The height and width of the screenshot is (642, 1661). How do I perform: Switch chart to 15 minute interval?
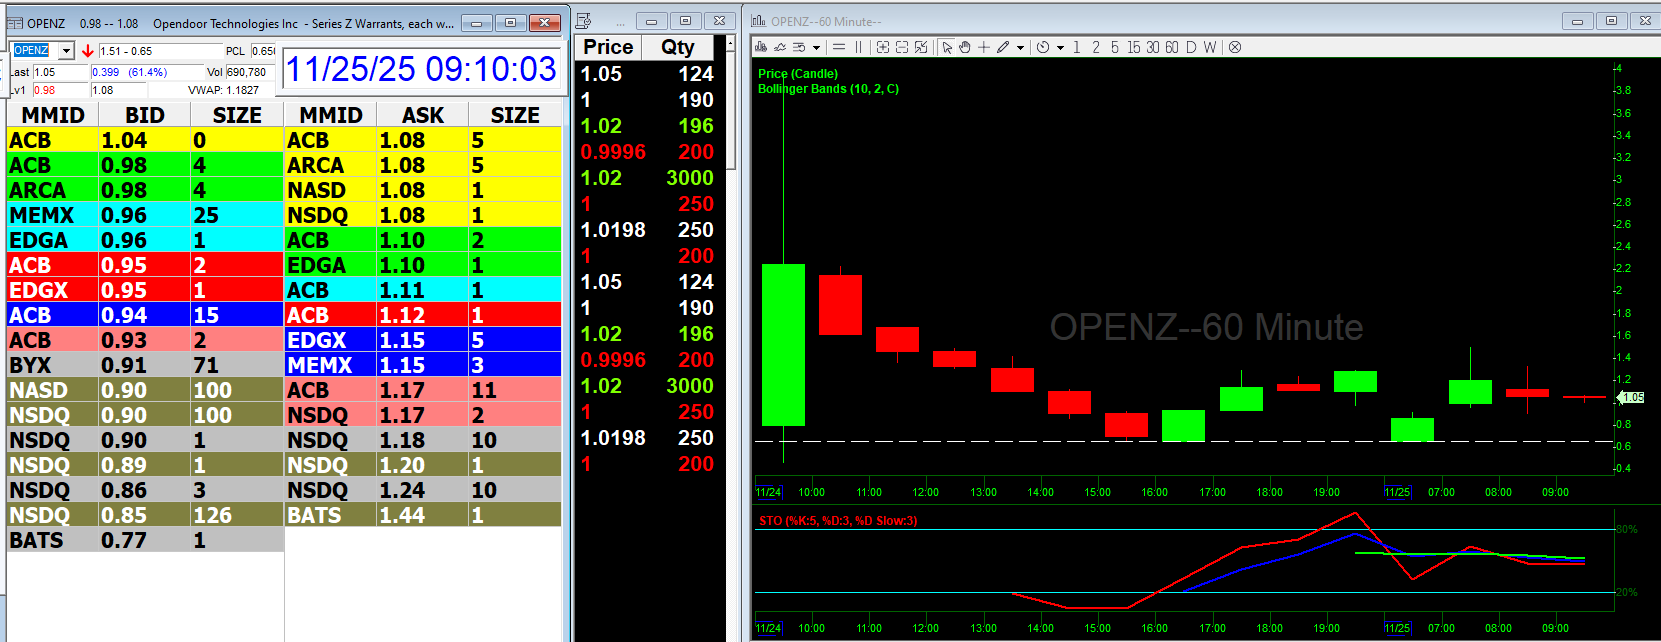click(1134, 47)
